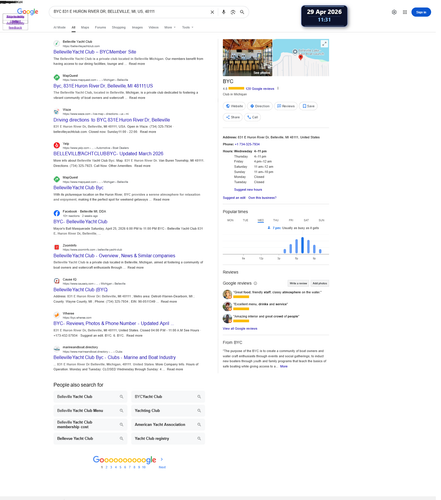Switch to the Maps tab
This screenshot has height=500, width=441.
click(x=85, y=27)
